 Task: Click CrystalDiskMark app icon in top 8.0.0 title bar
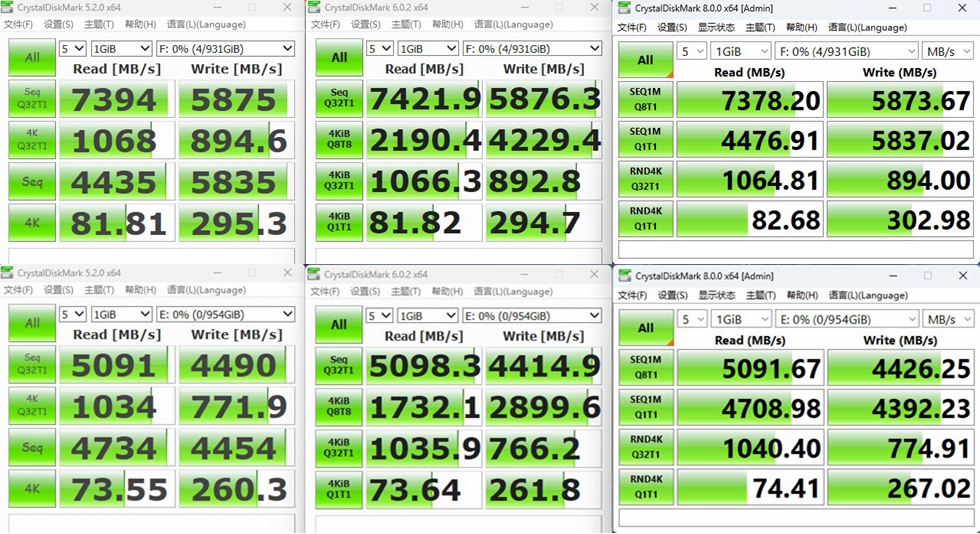[x=624, y=8]
